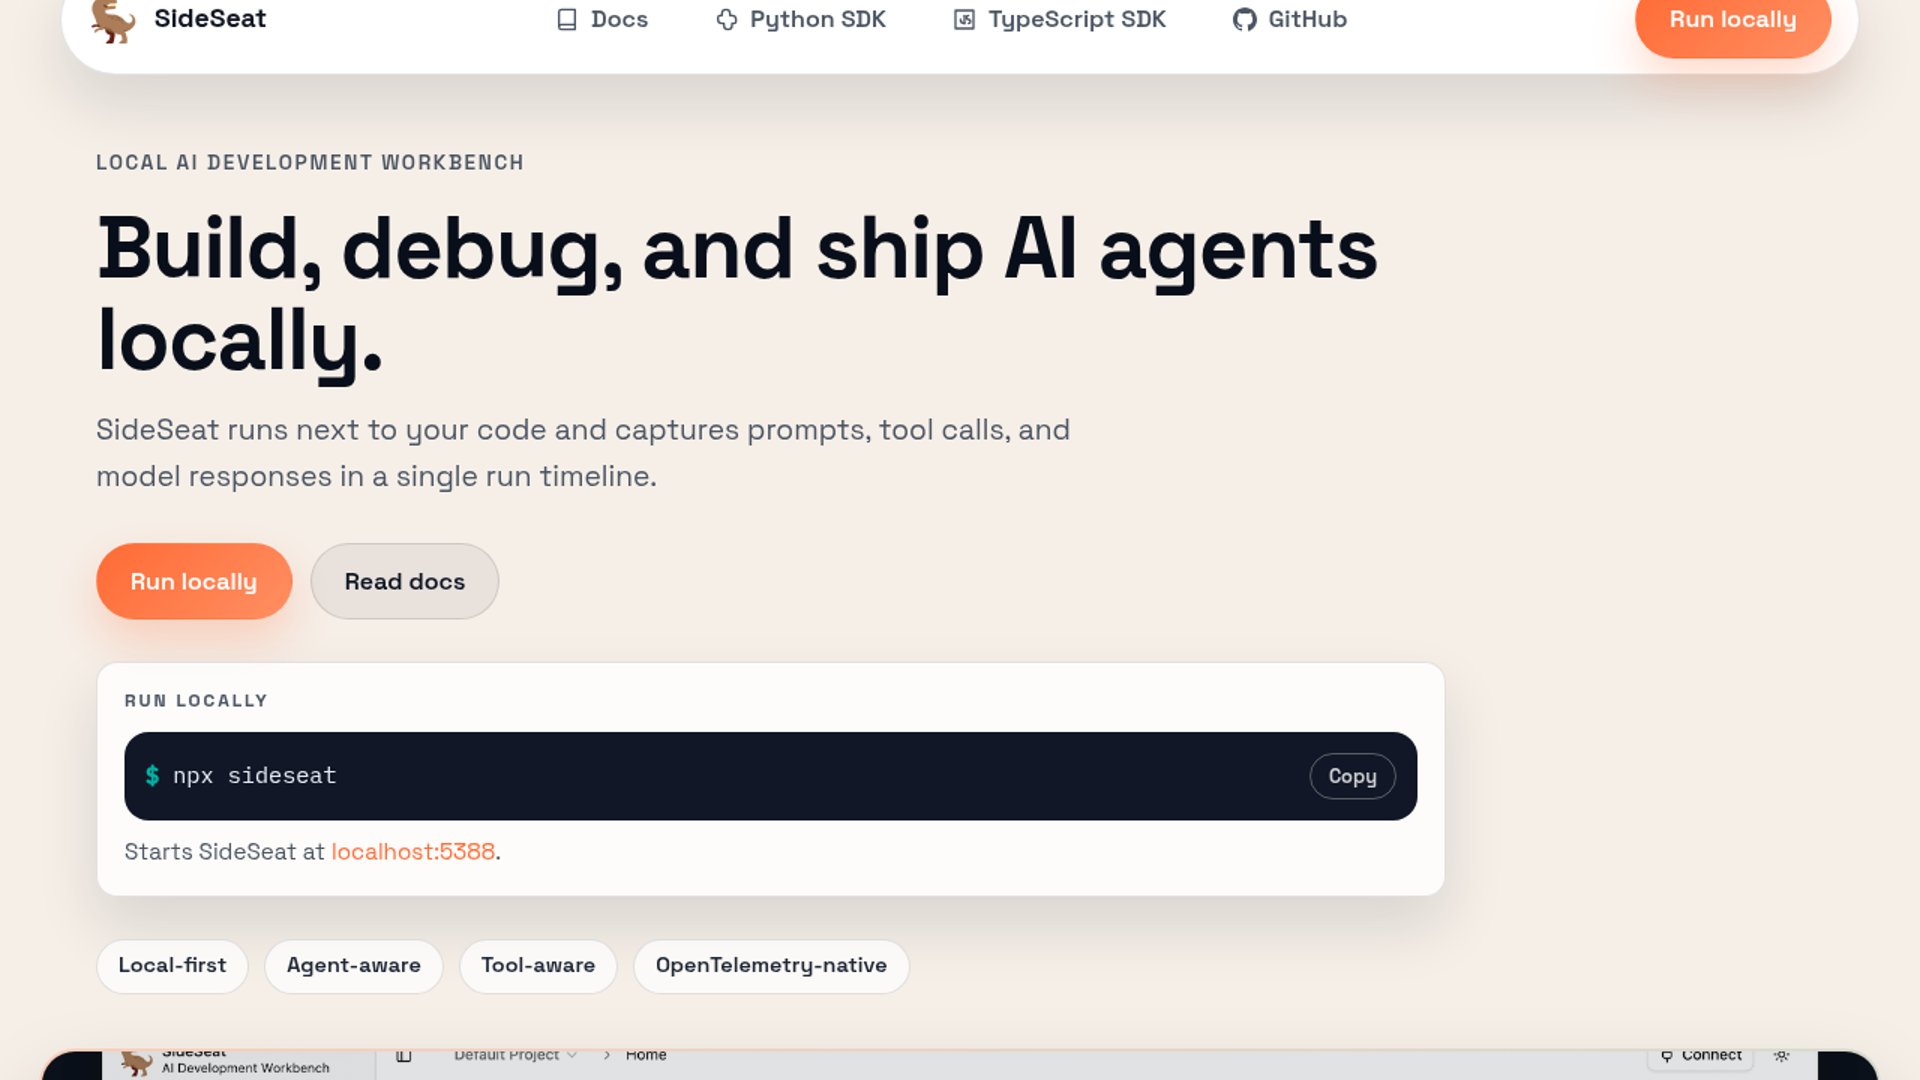Image resolution: width=1920 pixels, height=1080 pixels.
Task: Click the Connect button in preview
Action: coord(1701,1056)
